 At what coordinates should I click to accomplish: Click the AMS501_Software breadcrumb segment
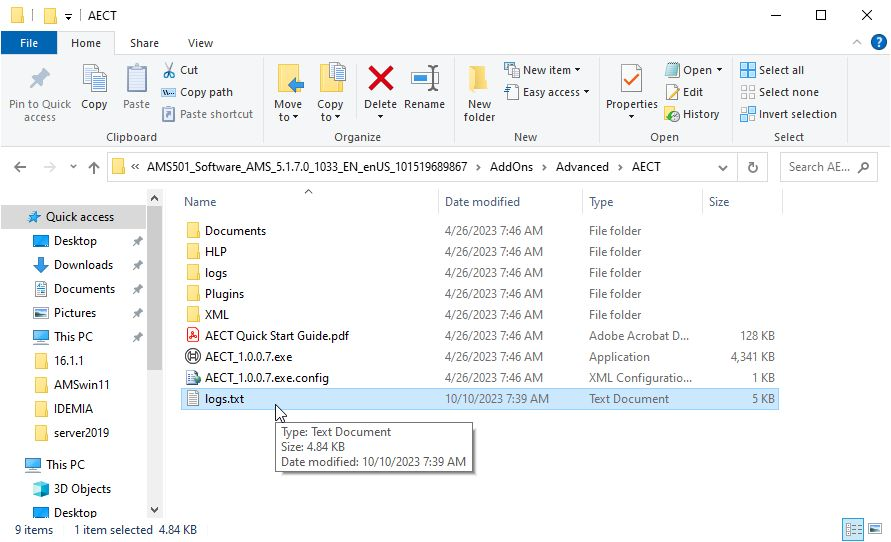click(307, 167)
